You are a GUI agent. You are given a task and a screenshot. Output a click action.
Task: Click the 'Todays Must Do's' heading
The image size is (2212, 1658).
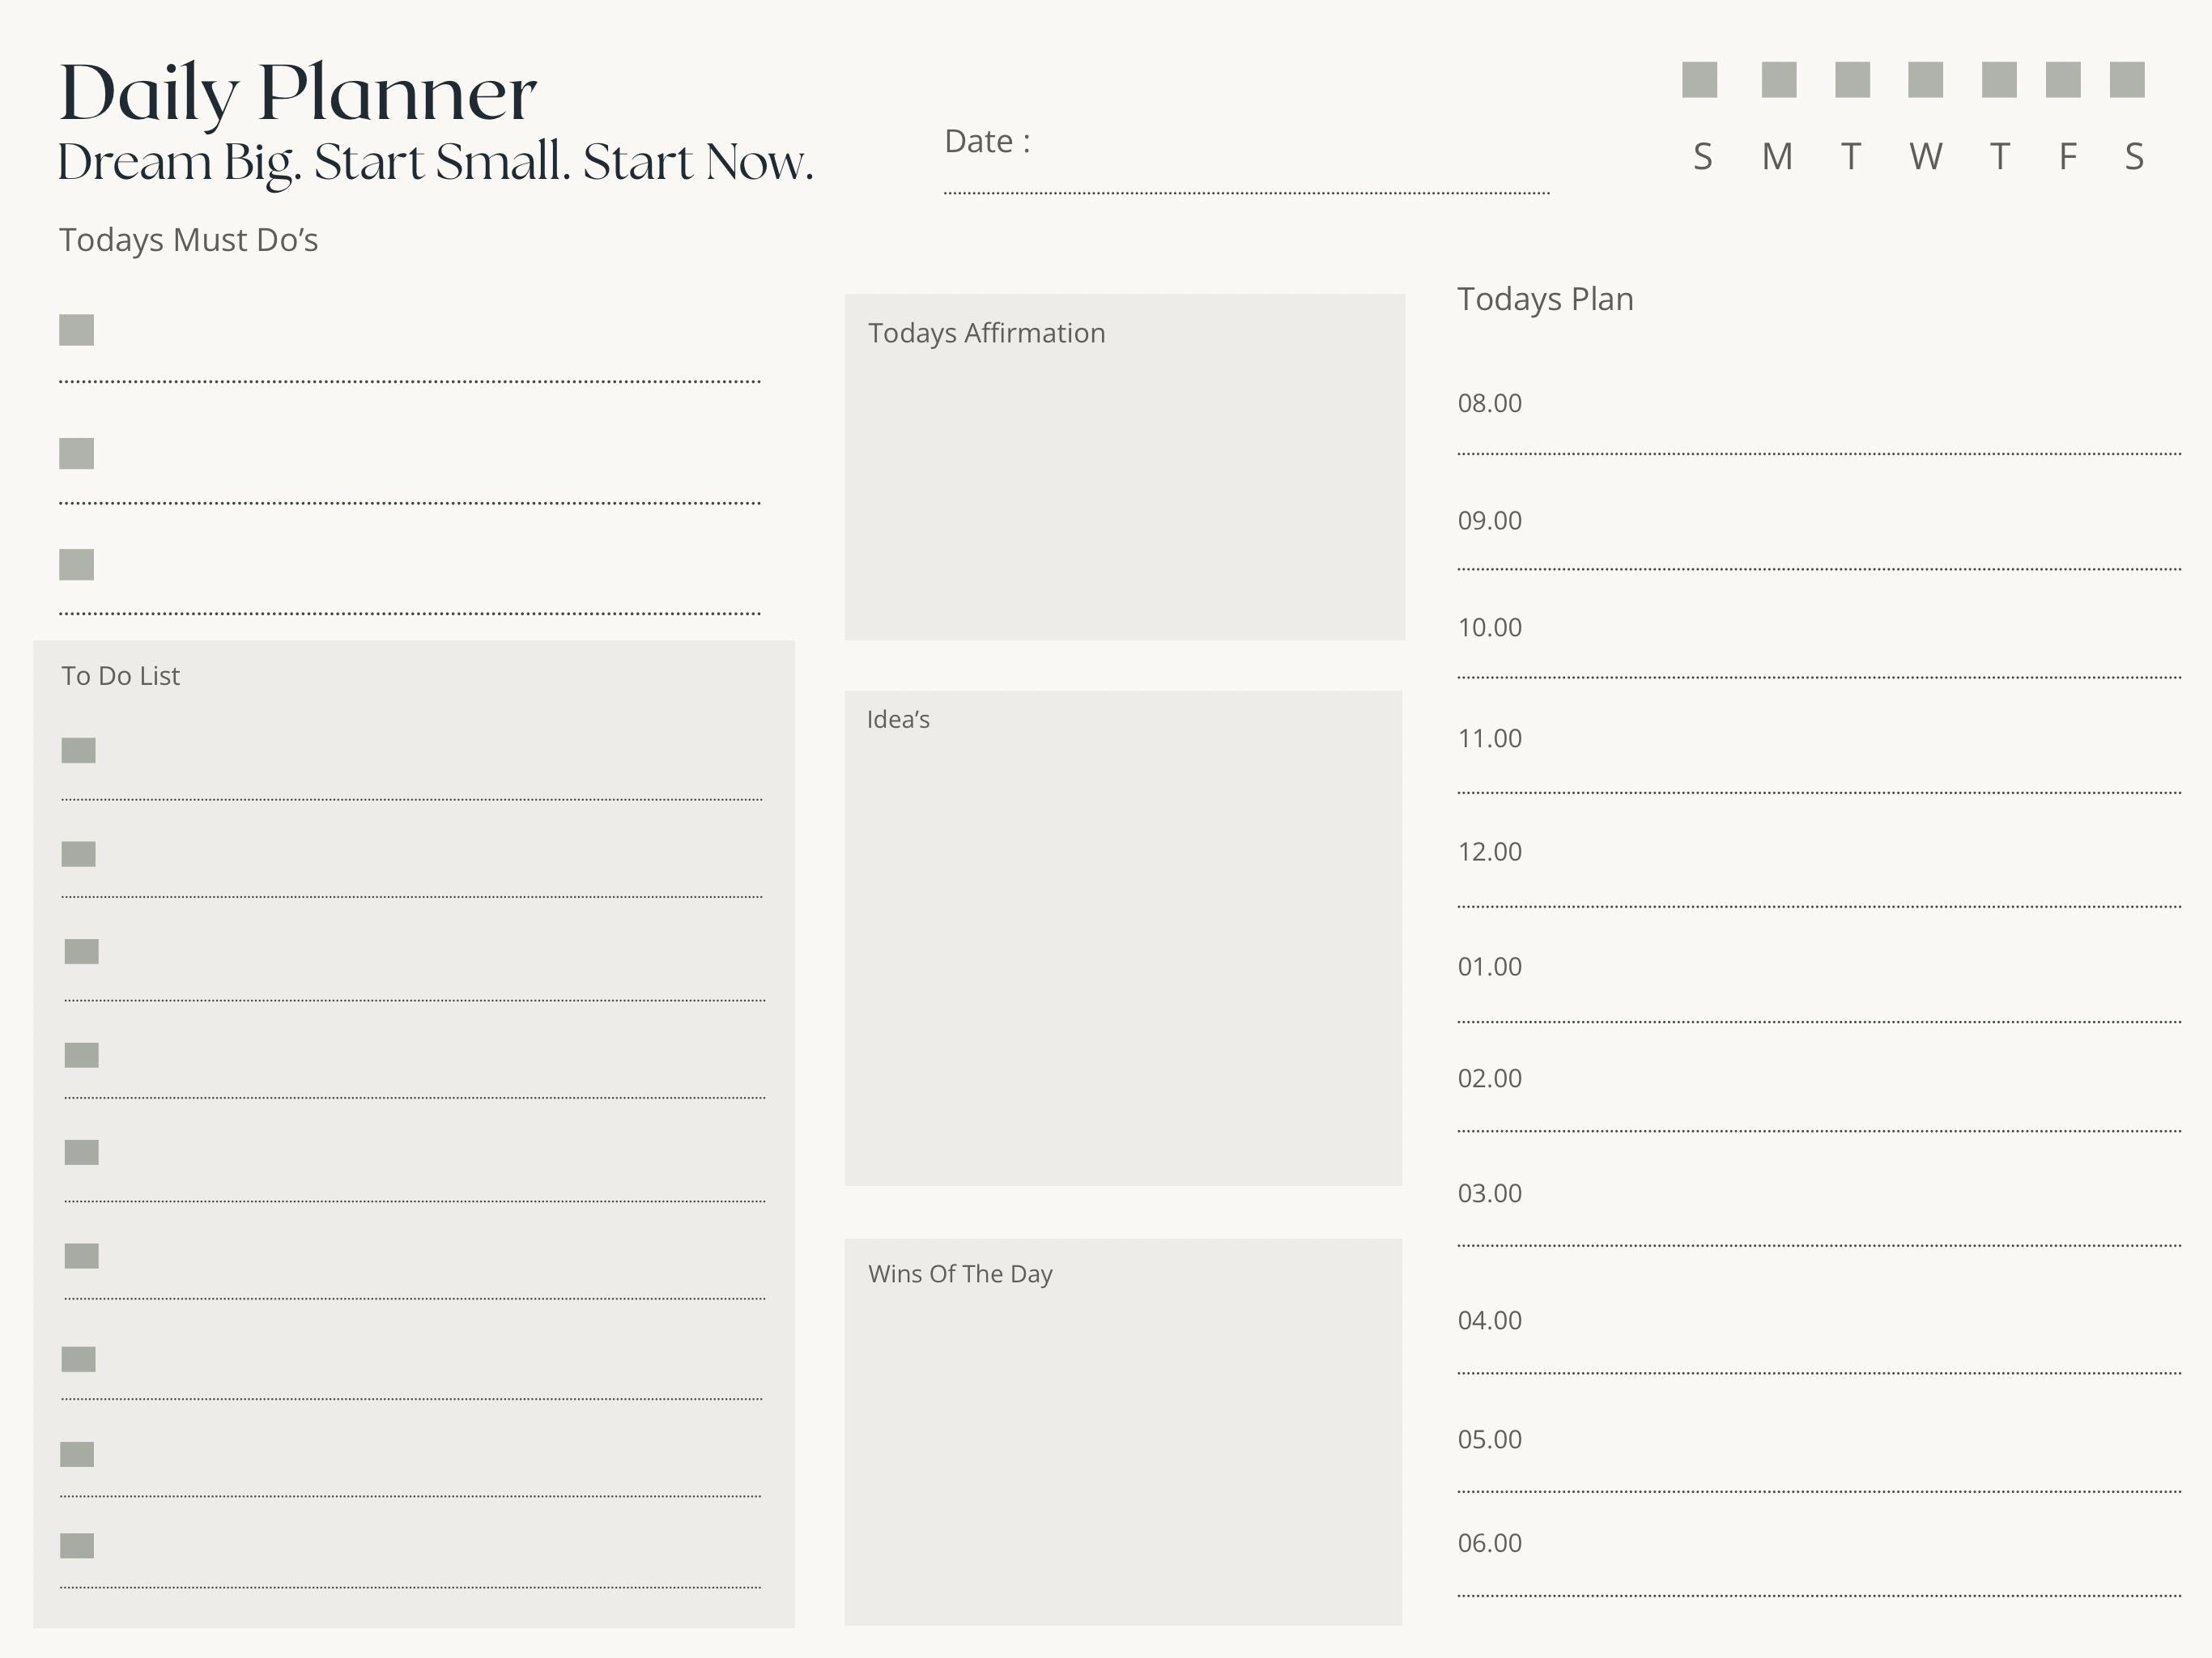click(x=189, y=240)
